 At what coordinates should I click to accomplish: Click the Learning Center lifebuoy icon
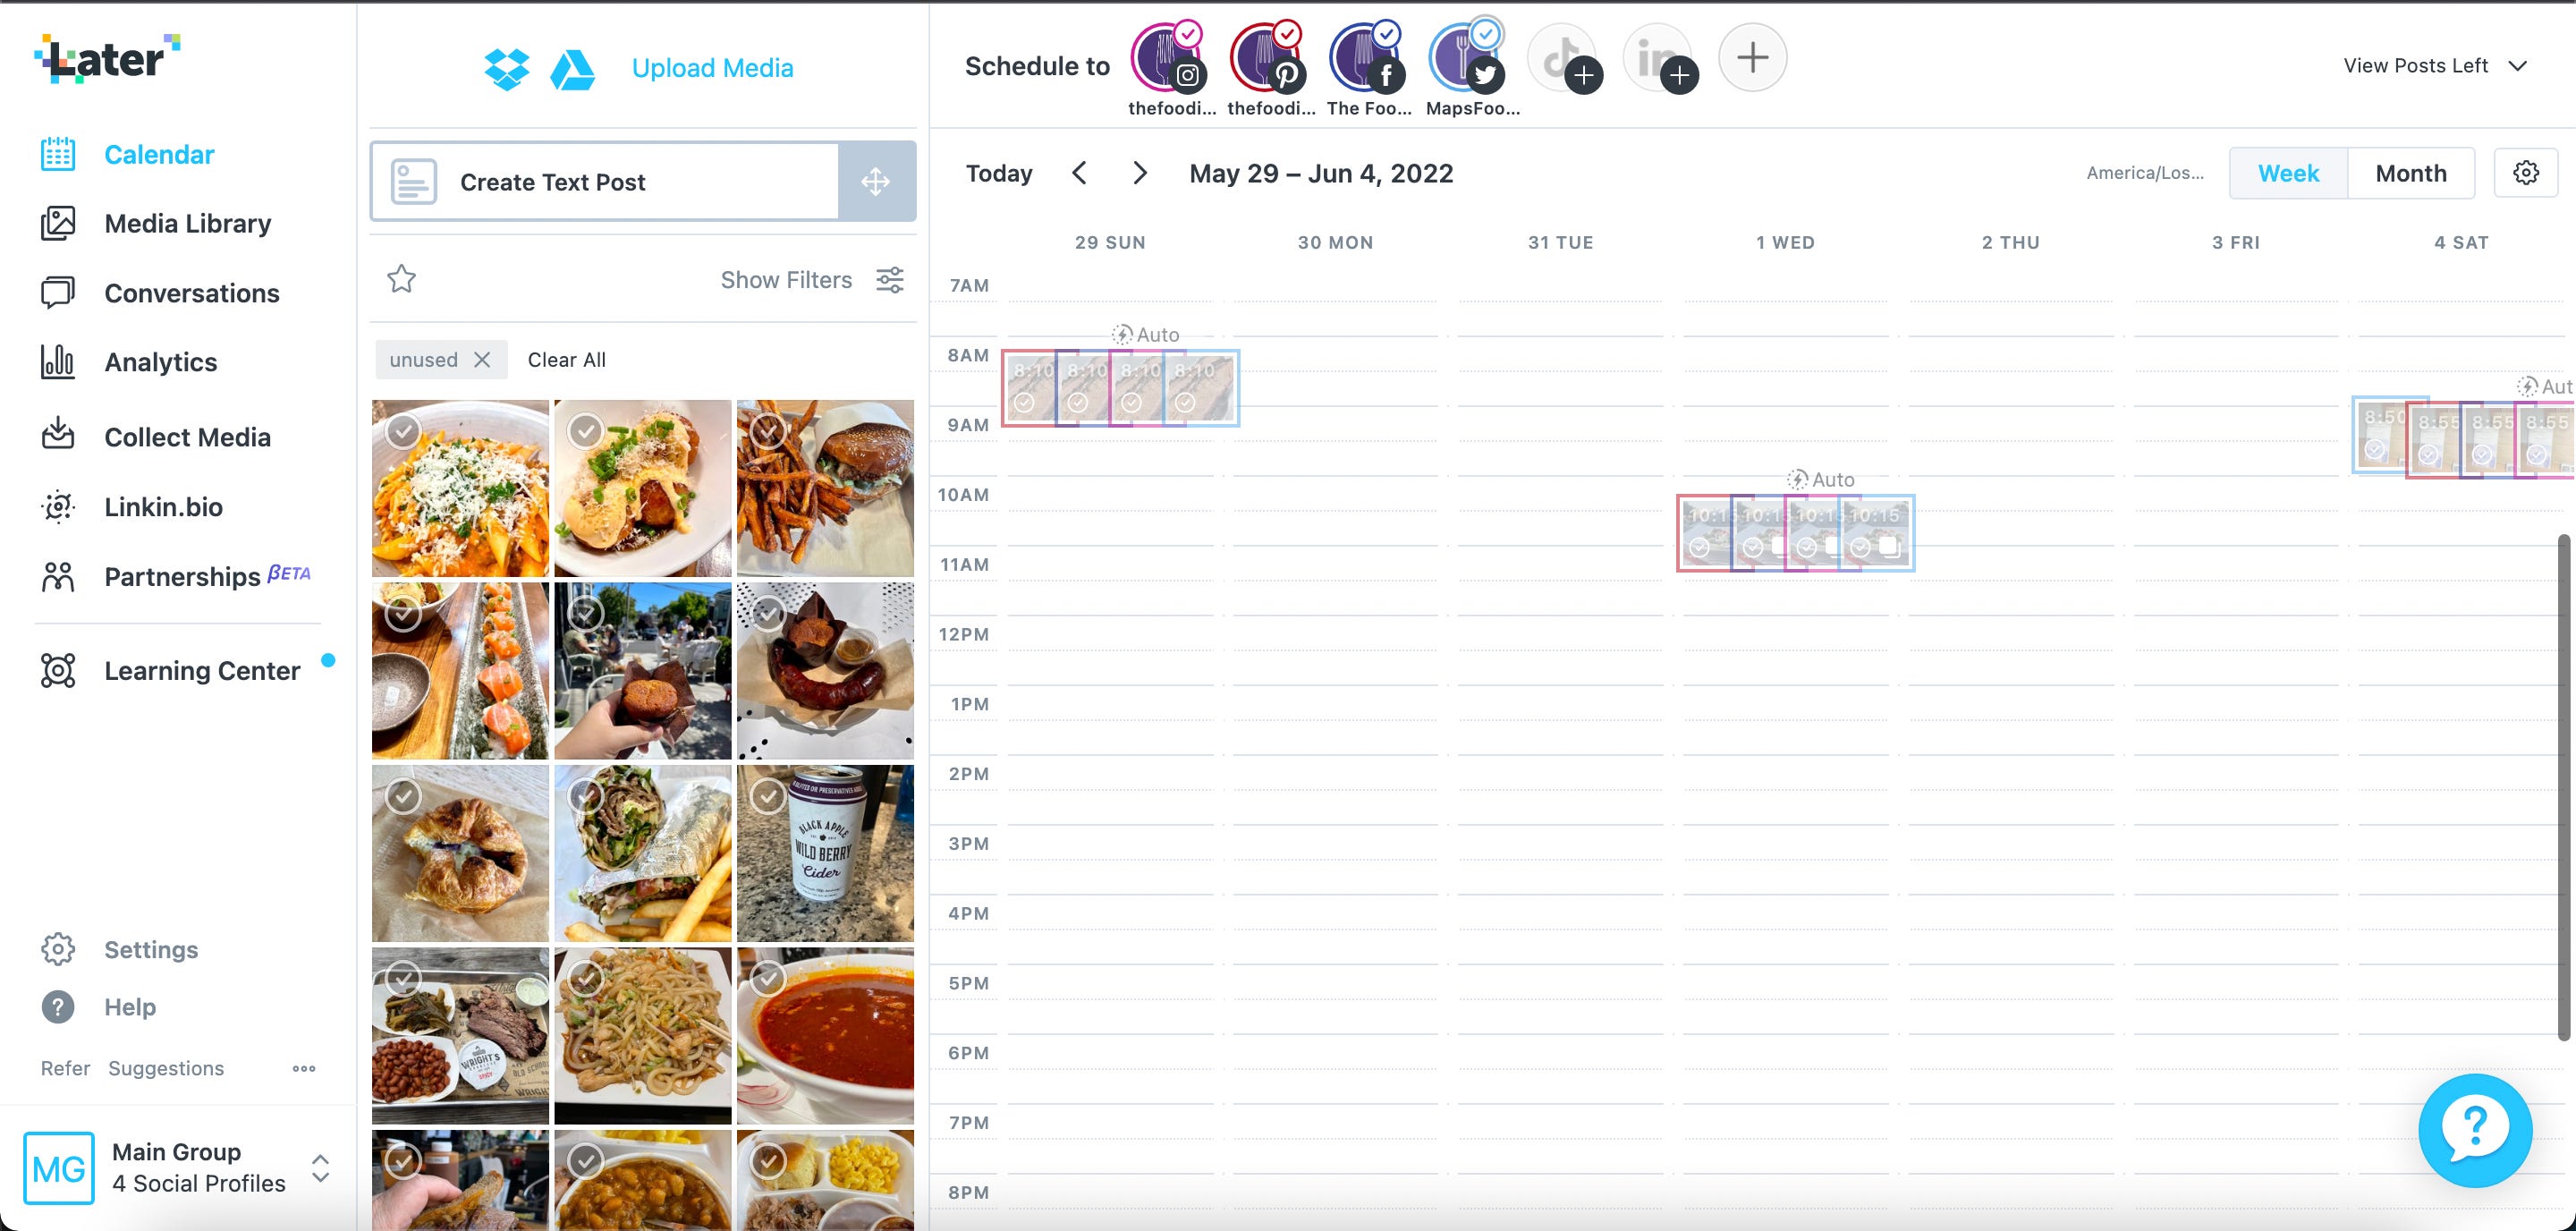click(x=58, y=670)
